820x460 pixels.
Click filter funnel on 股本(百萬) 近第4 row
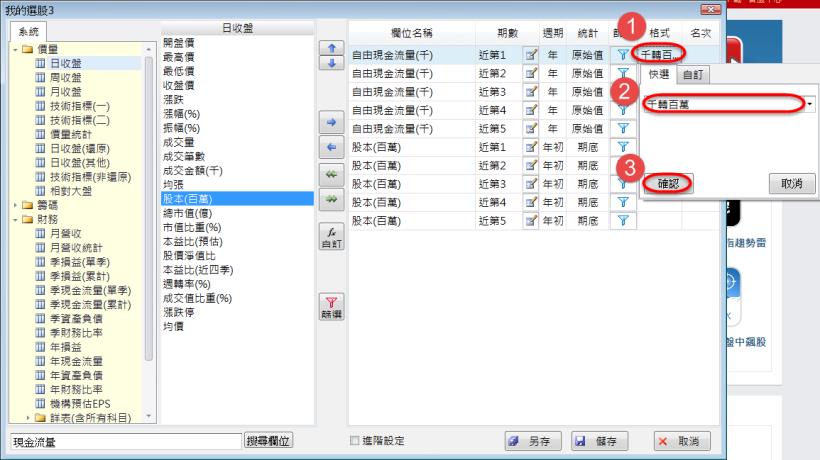point(623,202)
